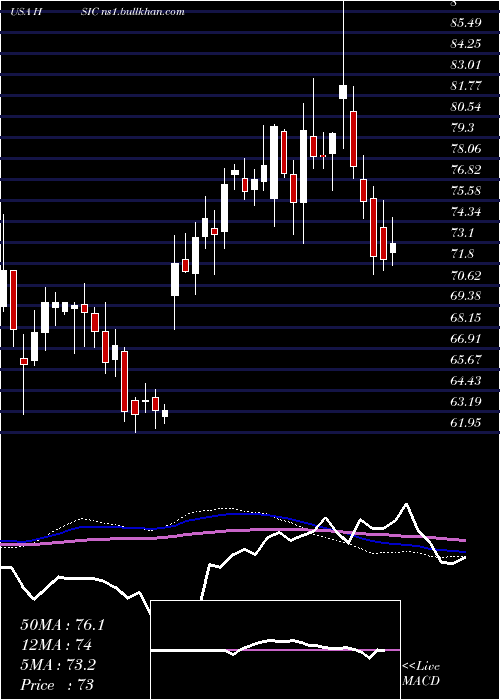Click the 63.19 price axis label
Screen dimensions: 500x700
pyautogui.click(x=466, y=401)
